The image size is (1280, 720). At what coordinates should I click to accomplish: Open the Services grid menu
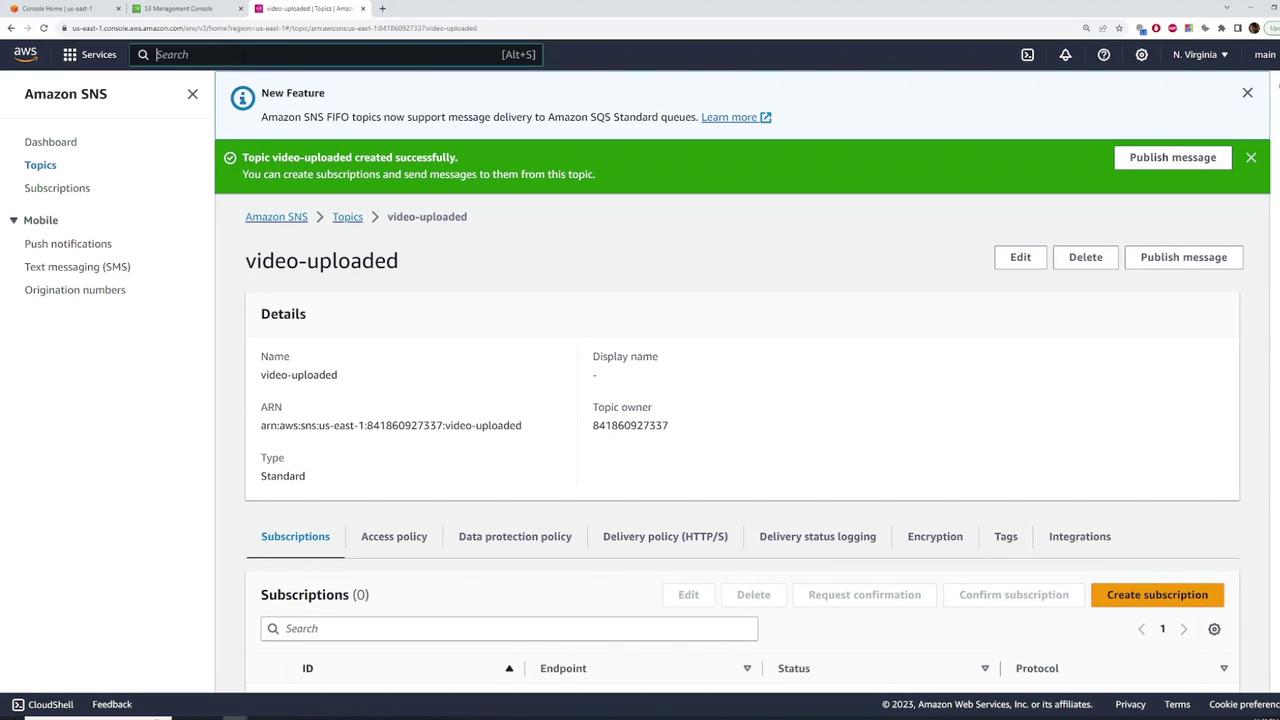click(90, 54)
